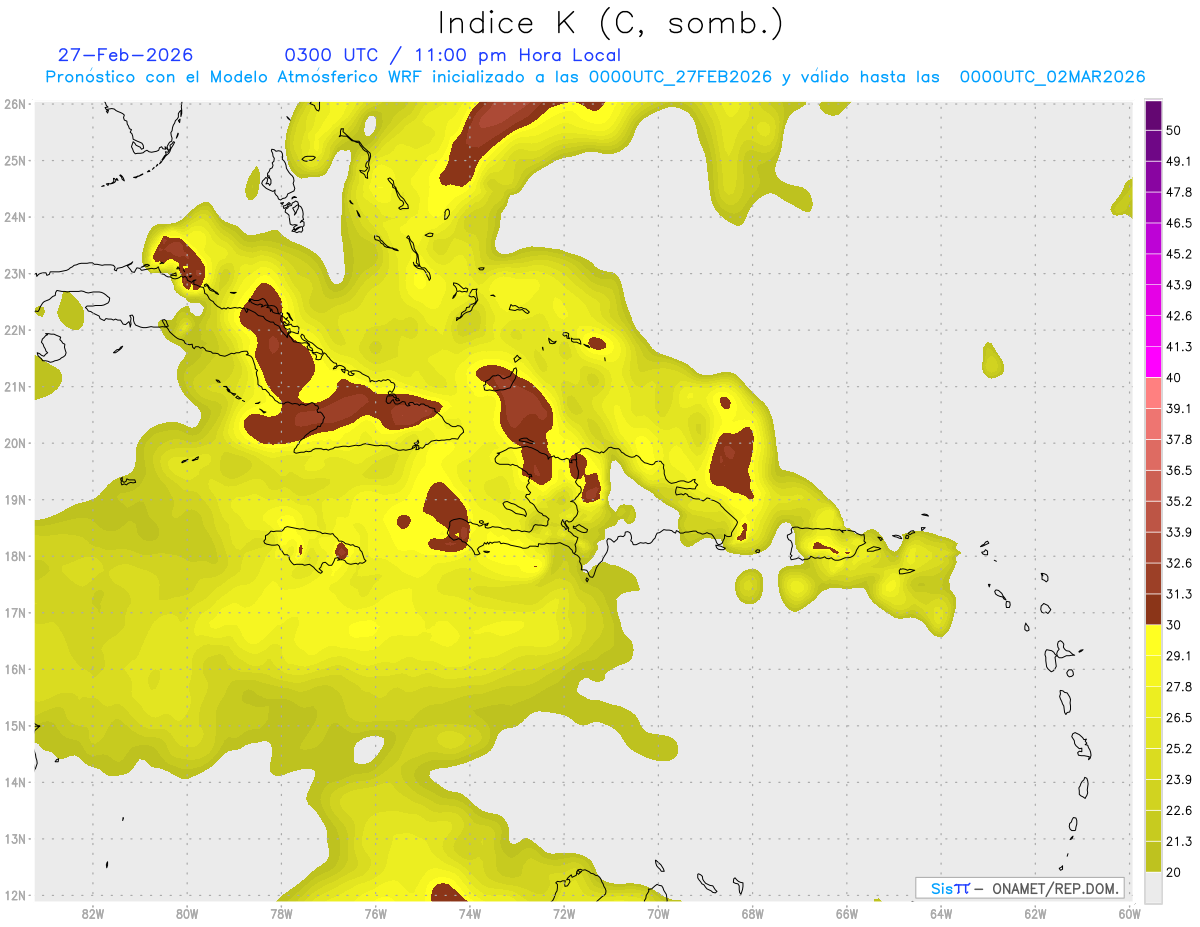Viewport: 1200px width, 927px height.
Task: Click the colorbar value "22.6"
Action: coord(1179,811)
